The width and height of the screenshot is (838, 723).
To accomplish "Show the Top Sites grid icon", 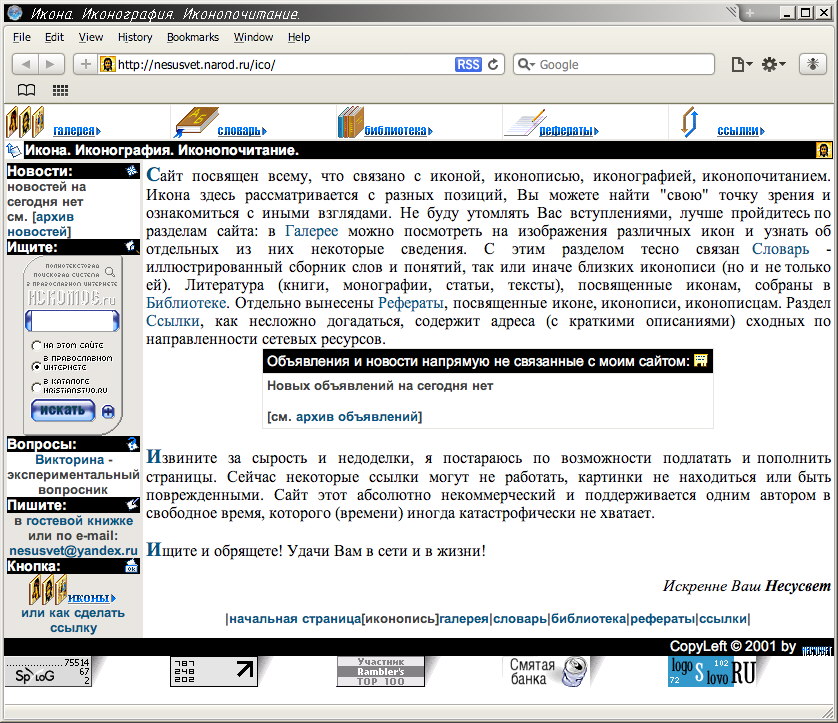I will (60, 90).
